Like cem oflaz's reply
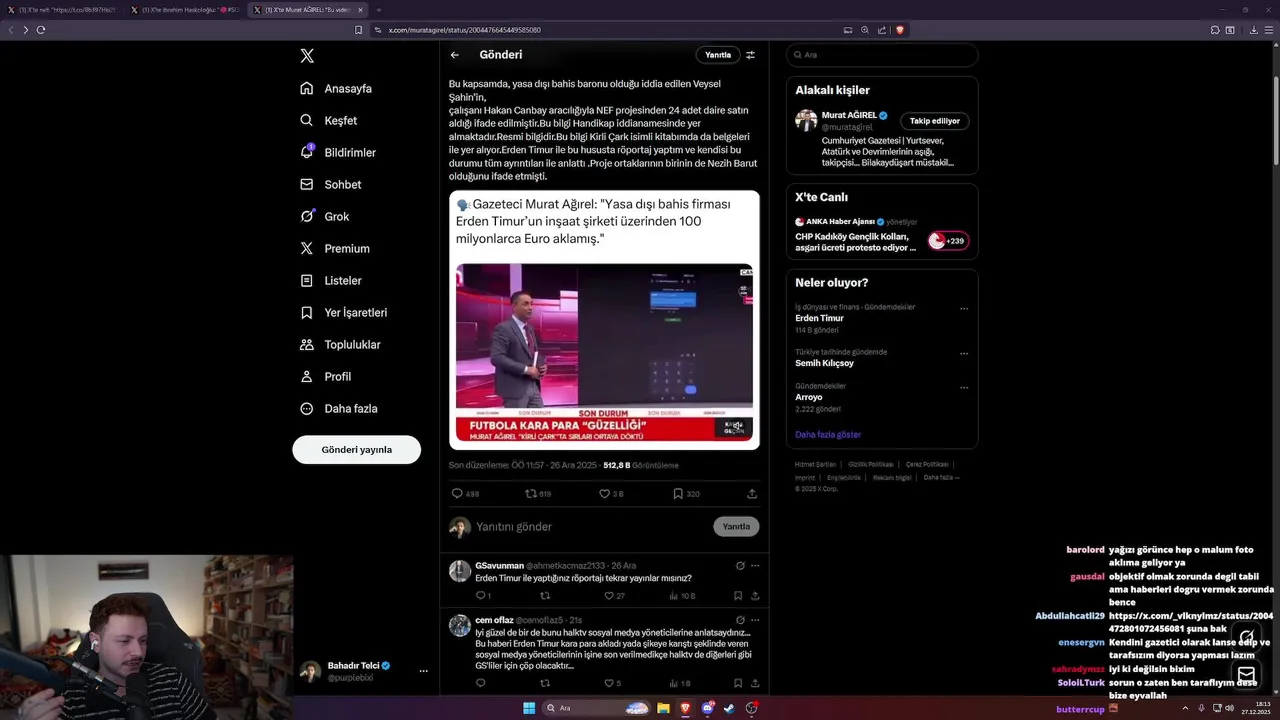Image resolution: width=1280 pixels, height=720 pixels. (609, 683)
